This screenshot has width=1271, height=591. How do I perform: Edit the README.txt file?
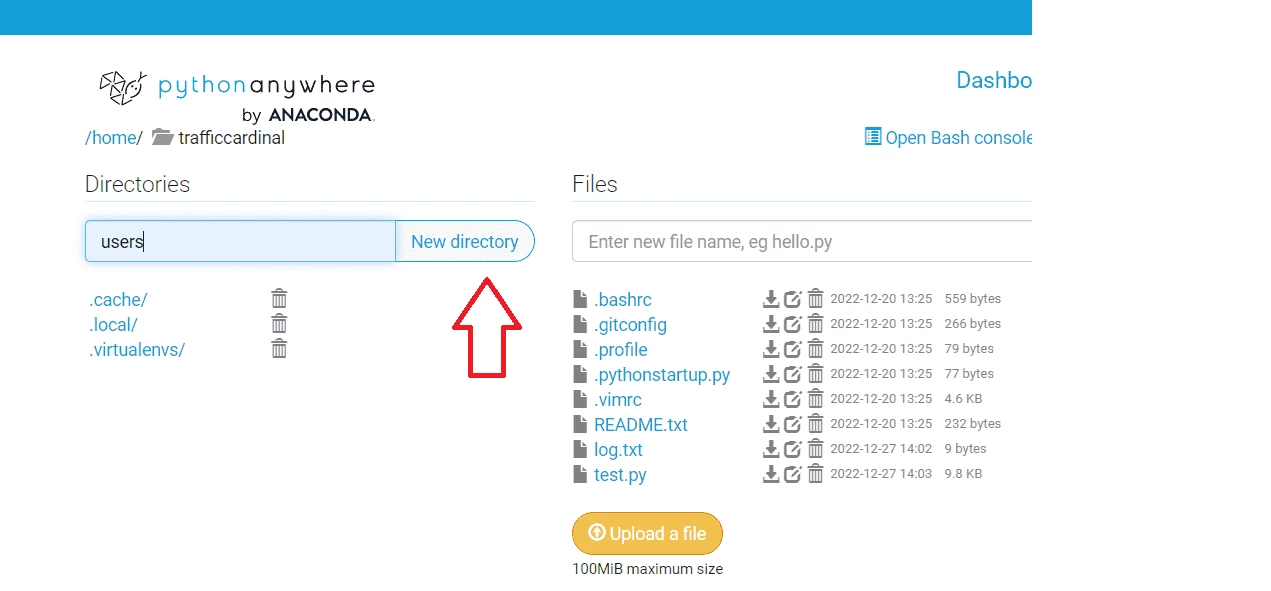click(793, 424)
